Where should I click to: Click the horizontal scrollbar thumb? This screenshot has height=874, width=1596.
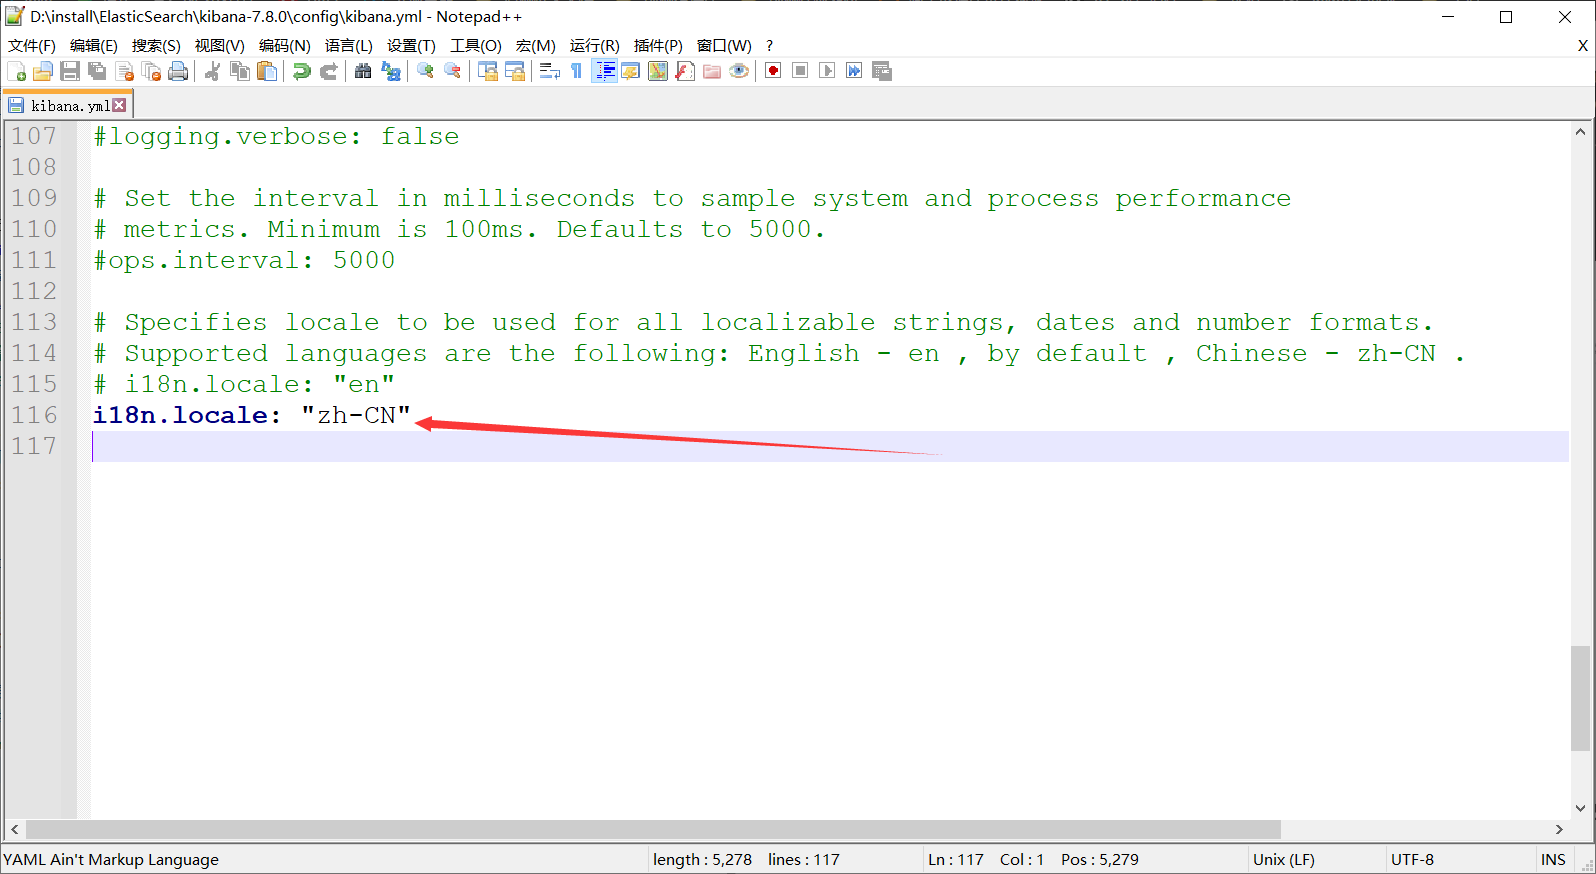pos(653,830)
